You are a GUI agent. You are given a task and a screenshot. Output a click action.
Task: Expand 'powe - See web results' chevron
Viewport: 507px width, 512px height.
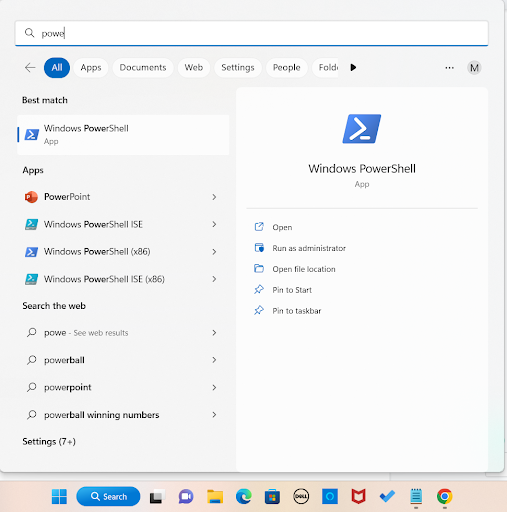214,332
